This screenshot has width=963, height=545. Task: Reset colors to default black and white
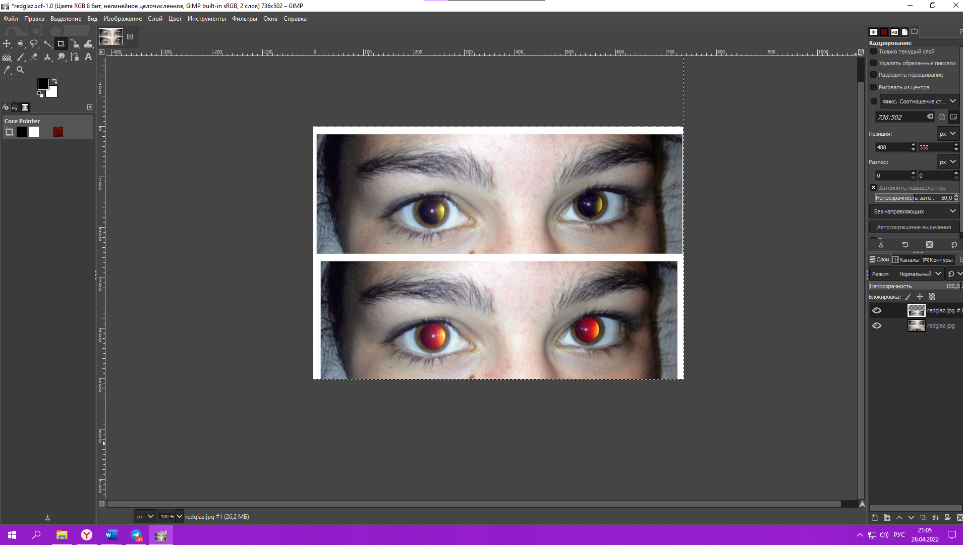[40, 95]
